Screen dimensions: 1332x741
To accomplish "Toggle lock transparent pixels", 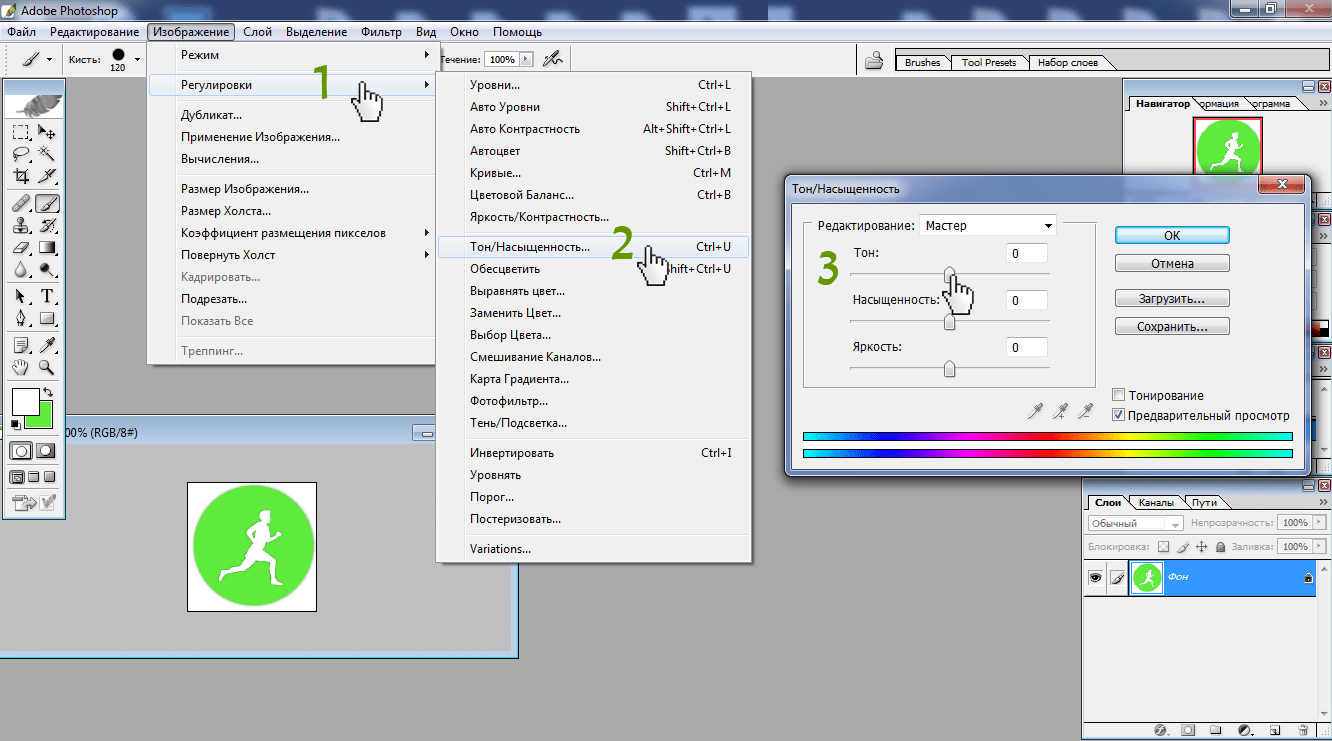I will click(1163, 547).
